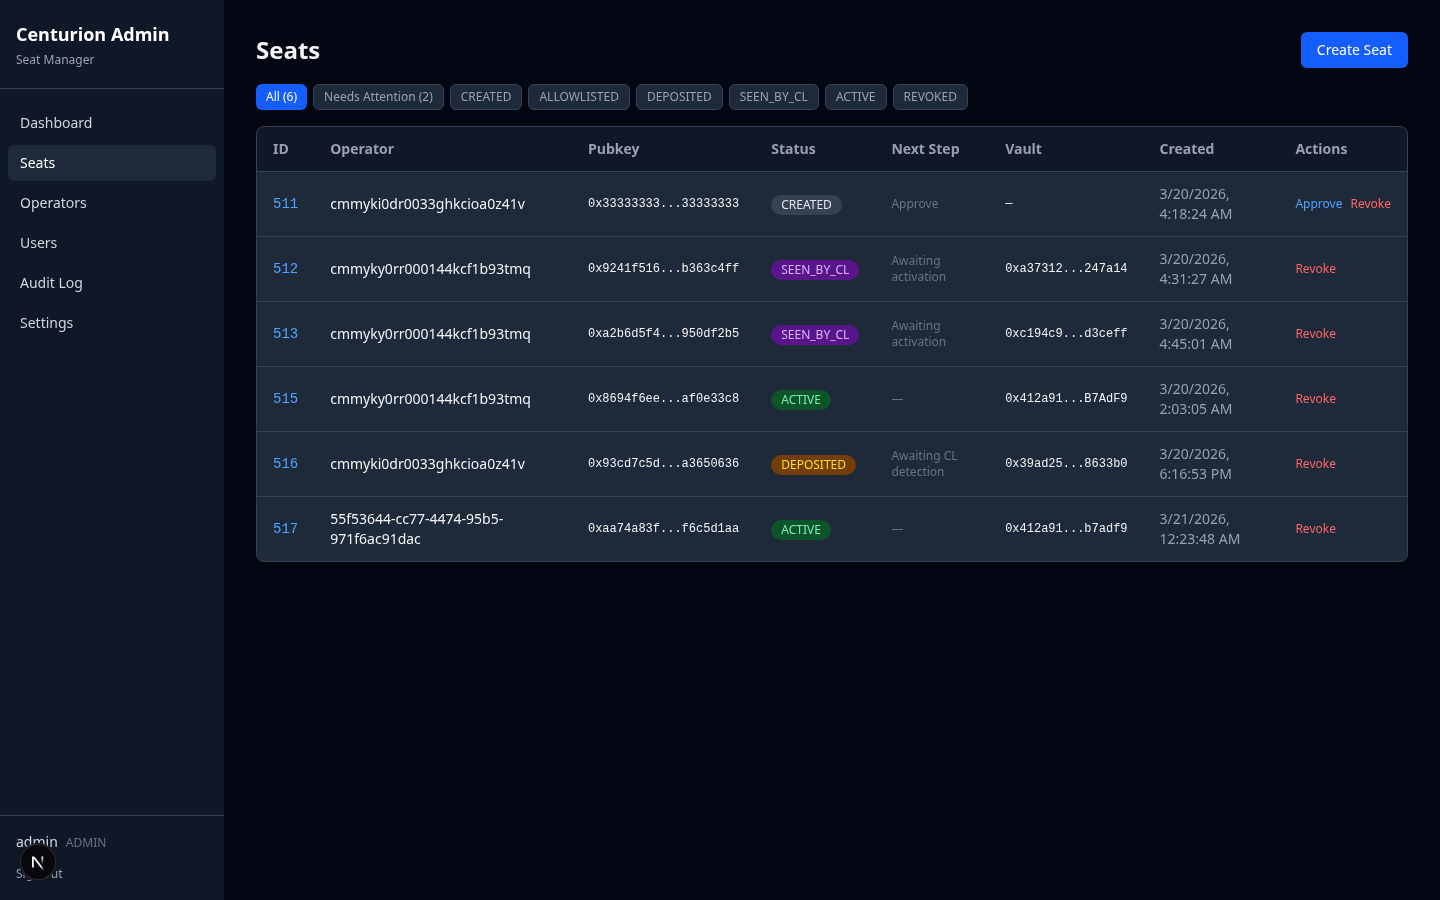1440x900 pixels.
Task: Open the Audit Log page
Action: (51, 283)
